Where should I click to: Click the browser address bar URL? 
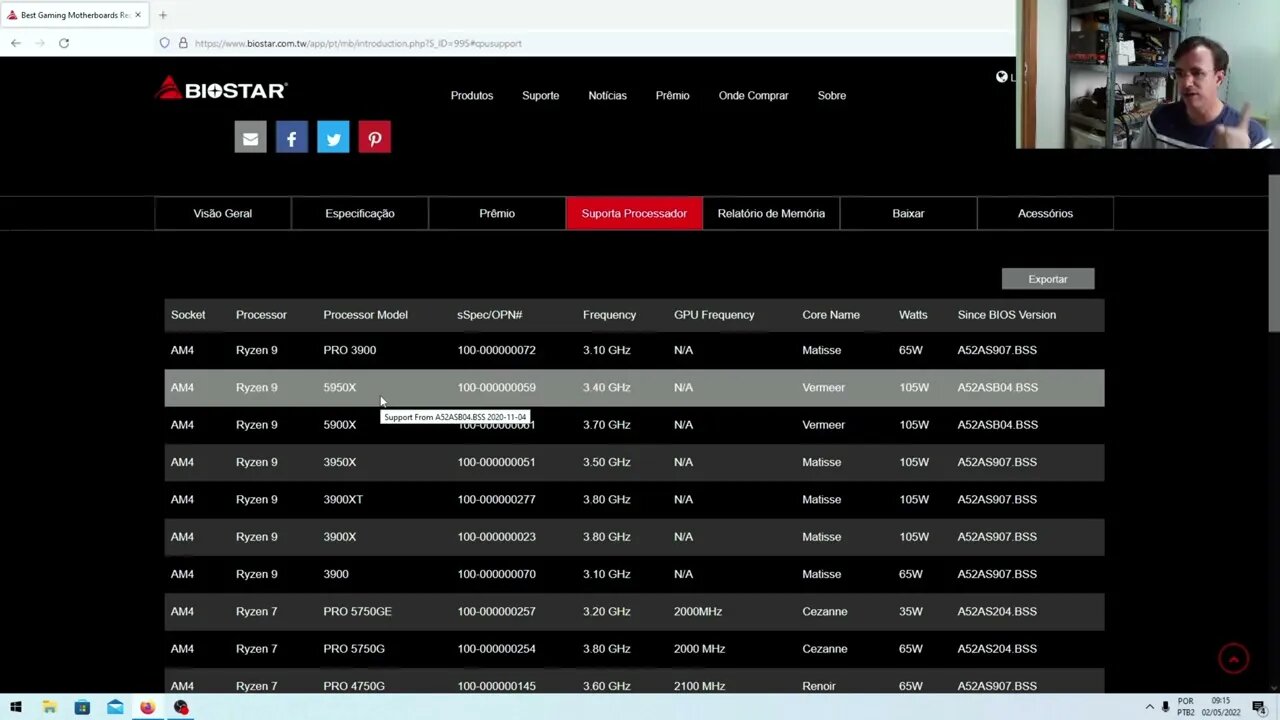358,43
